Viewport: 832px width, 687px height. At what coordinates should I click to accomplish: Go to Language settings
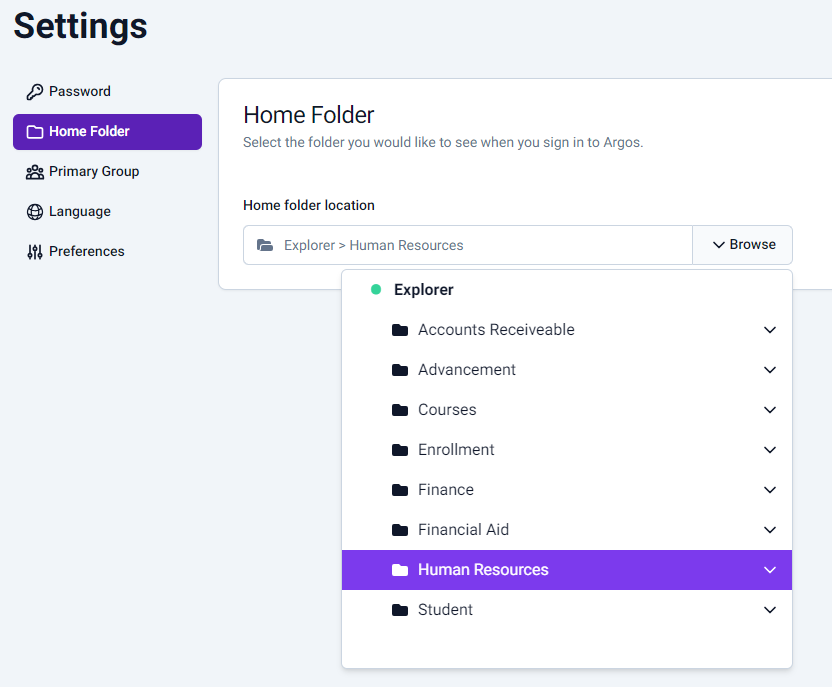(107, 212)
